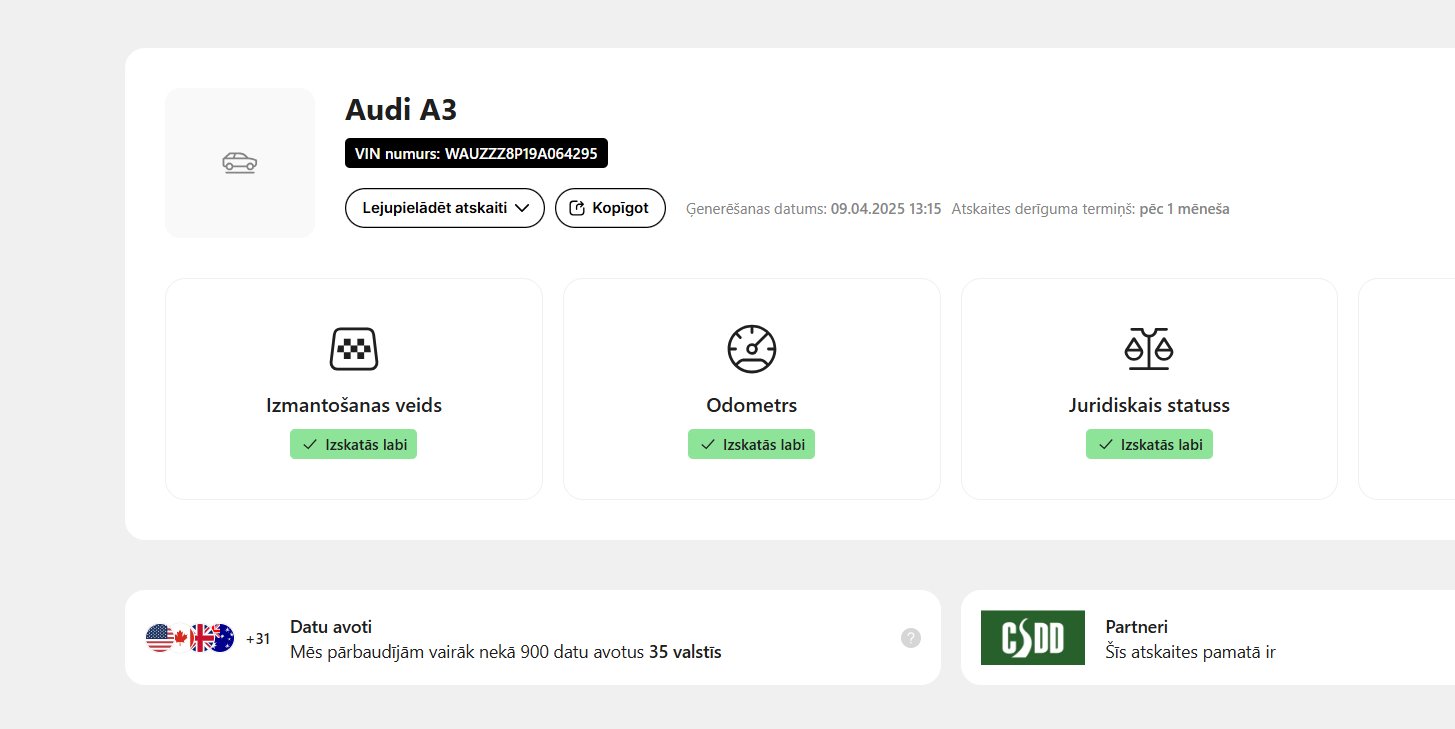Click the taxi checker Izmantošanas veids icon
The width and height of the screenshot is (1455, 729).
coord(354,349)
